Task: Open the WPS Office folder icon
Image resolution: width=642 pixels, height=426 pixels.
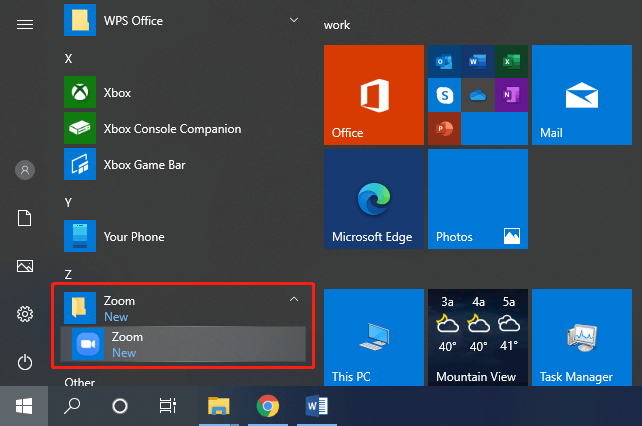Action: (x=80, y=20)
